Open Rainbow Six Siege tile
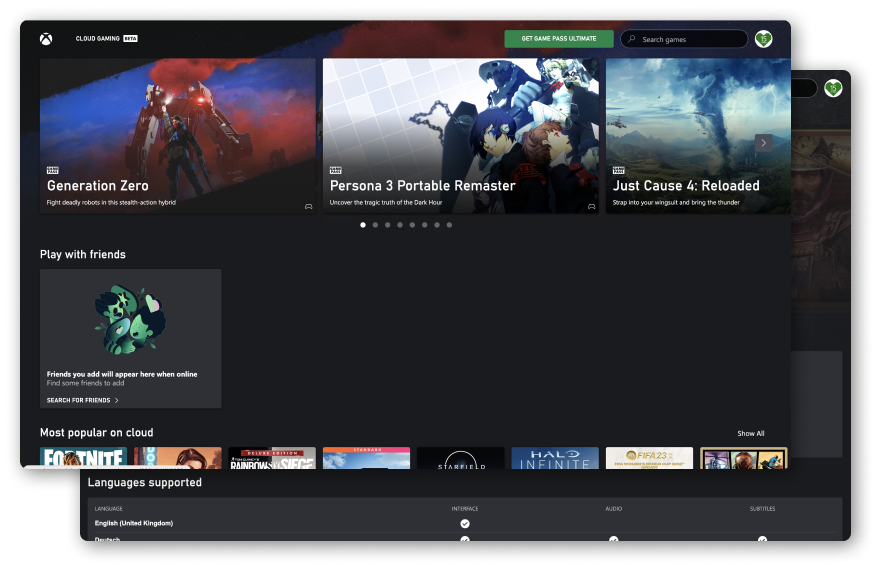Viewport: 875px width, 565px height. (272, 458)
